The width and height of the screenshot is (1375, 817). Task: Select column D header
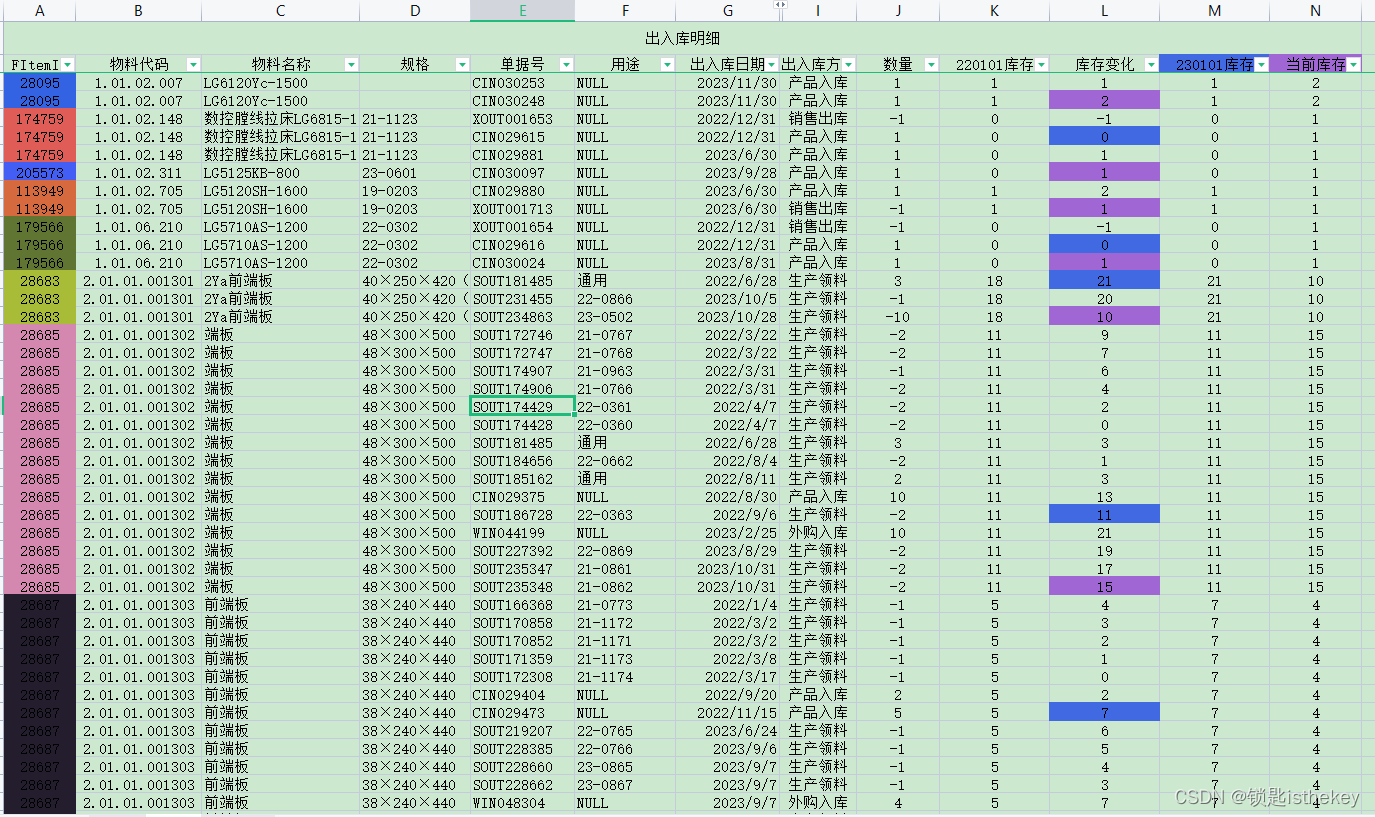pyautogui.click(x=415, y=11)
